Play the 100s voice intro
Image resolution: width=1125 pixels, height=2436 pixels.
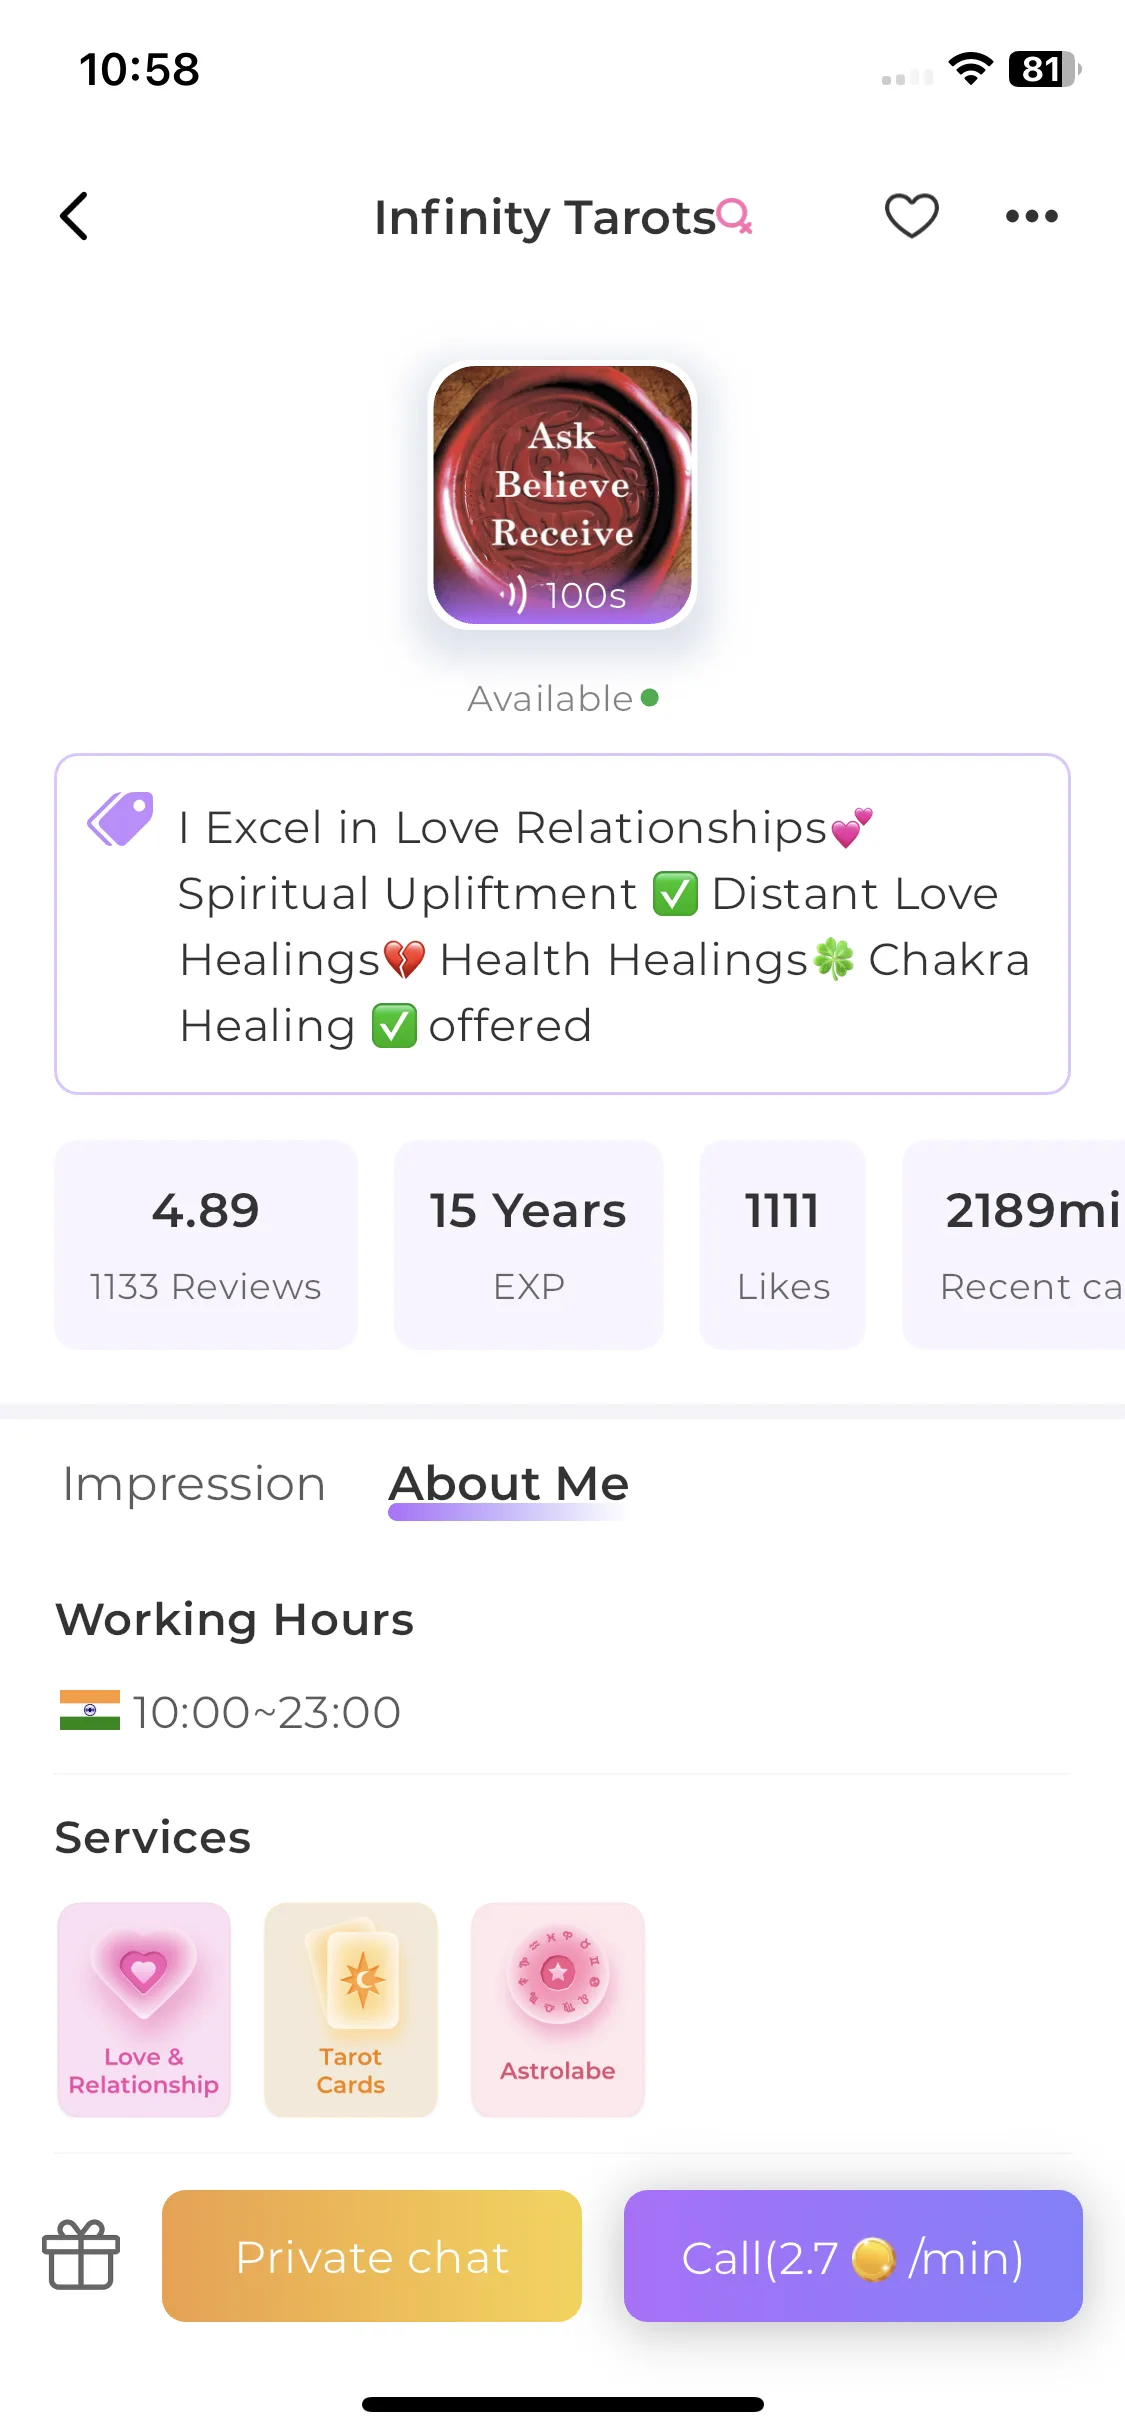(x=562, y=595)
